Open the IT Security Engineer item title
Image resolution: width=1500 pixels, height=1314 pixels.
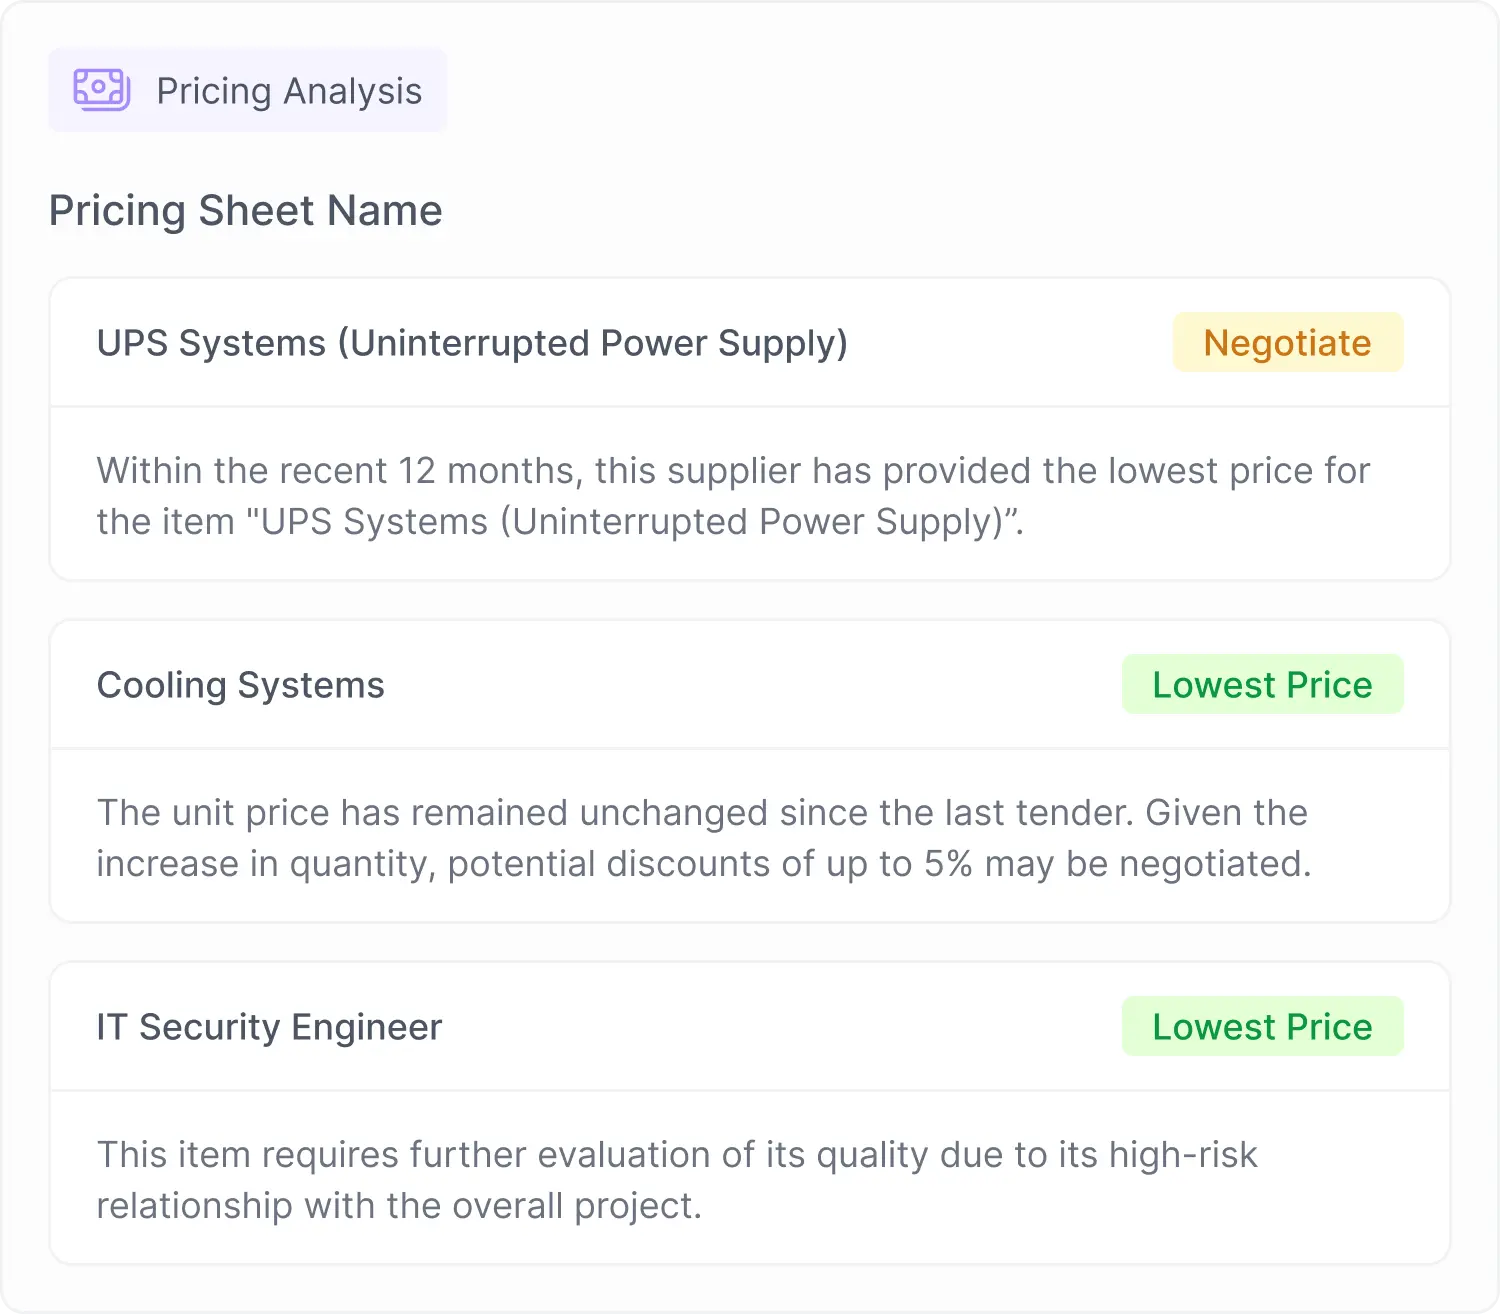269,1027
